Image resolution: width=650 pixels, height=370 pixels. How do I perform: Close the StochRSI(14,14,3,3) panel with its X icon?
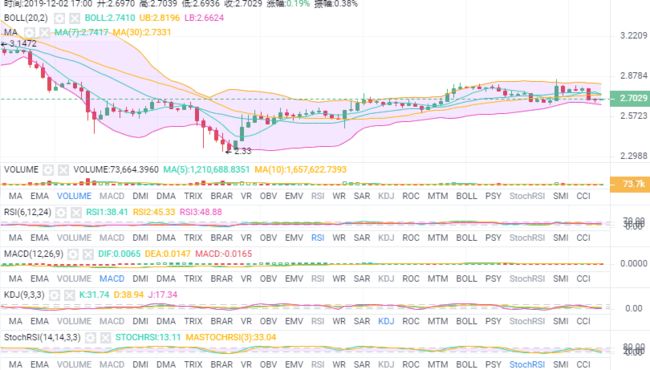pos(105,338)
